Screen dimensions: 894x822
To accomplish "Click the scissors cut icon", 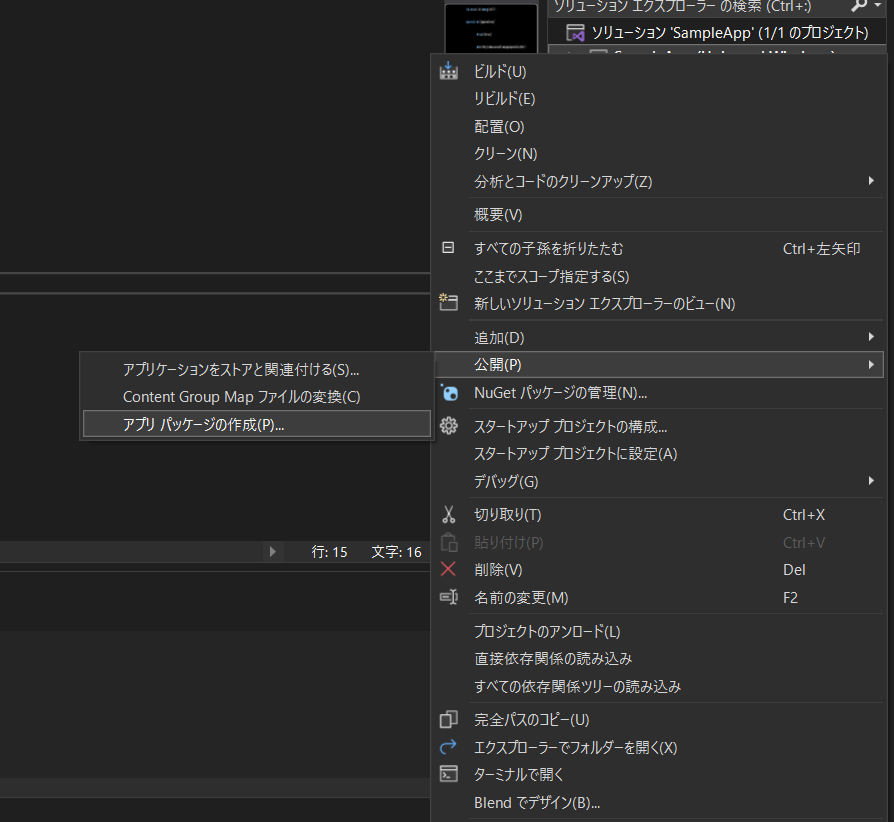I will pyautogui.click(x=449, y=515).
